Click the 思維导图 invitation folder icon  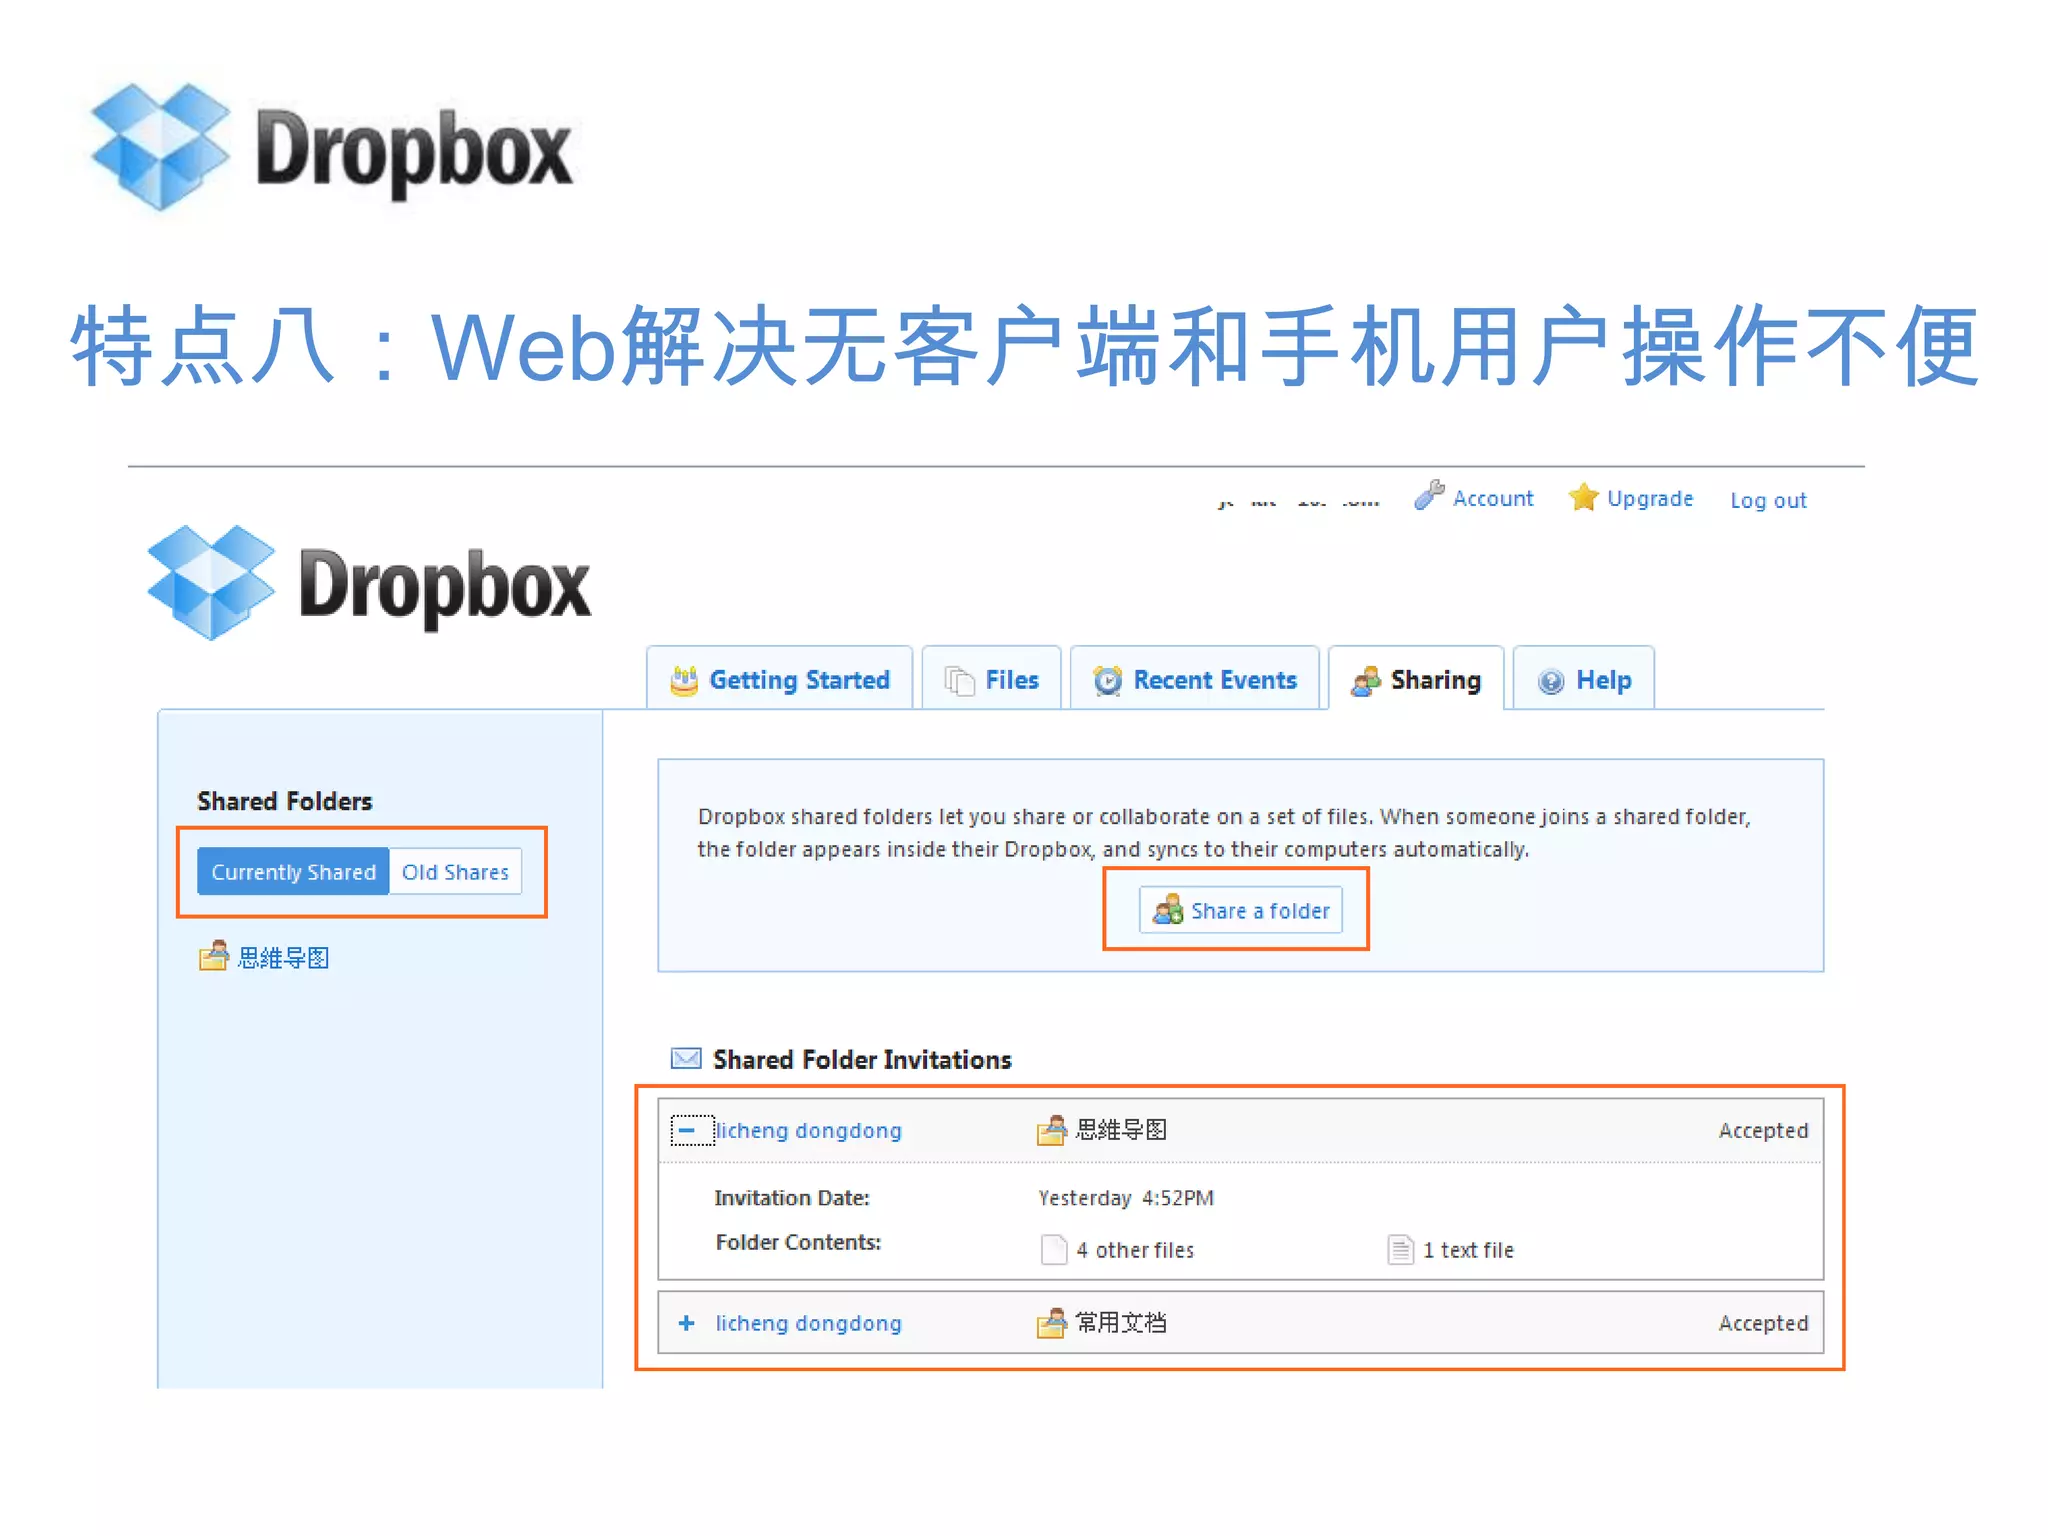pos(1051,1130)
